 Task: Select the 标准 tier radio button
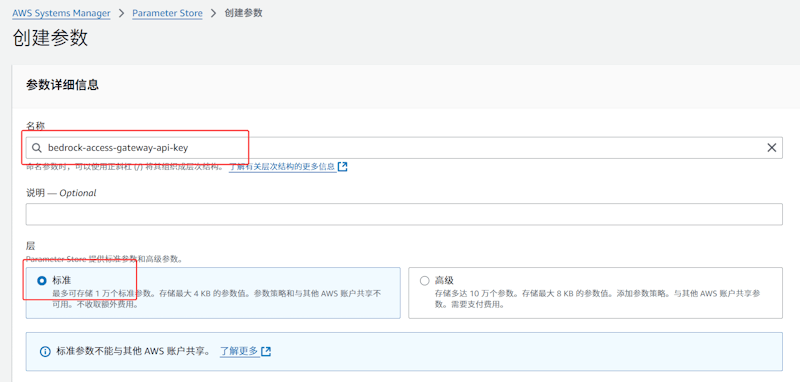coord(42,281)
